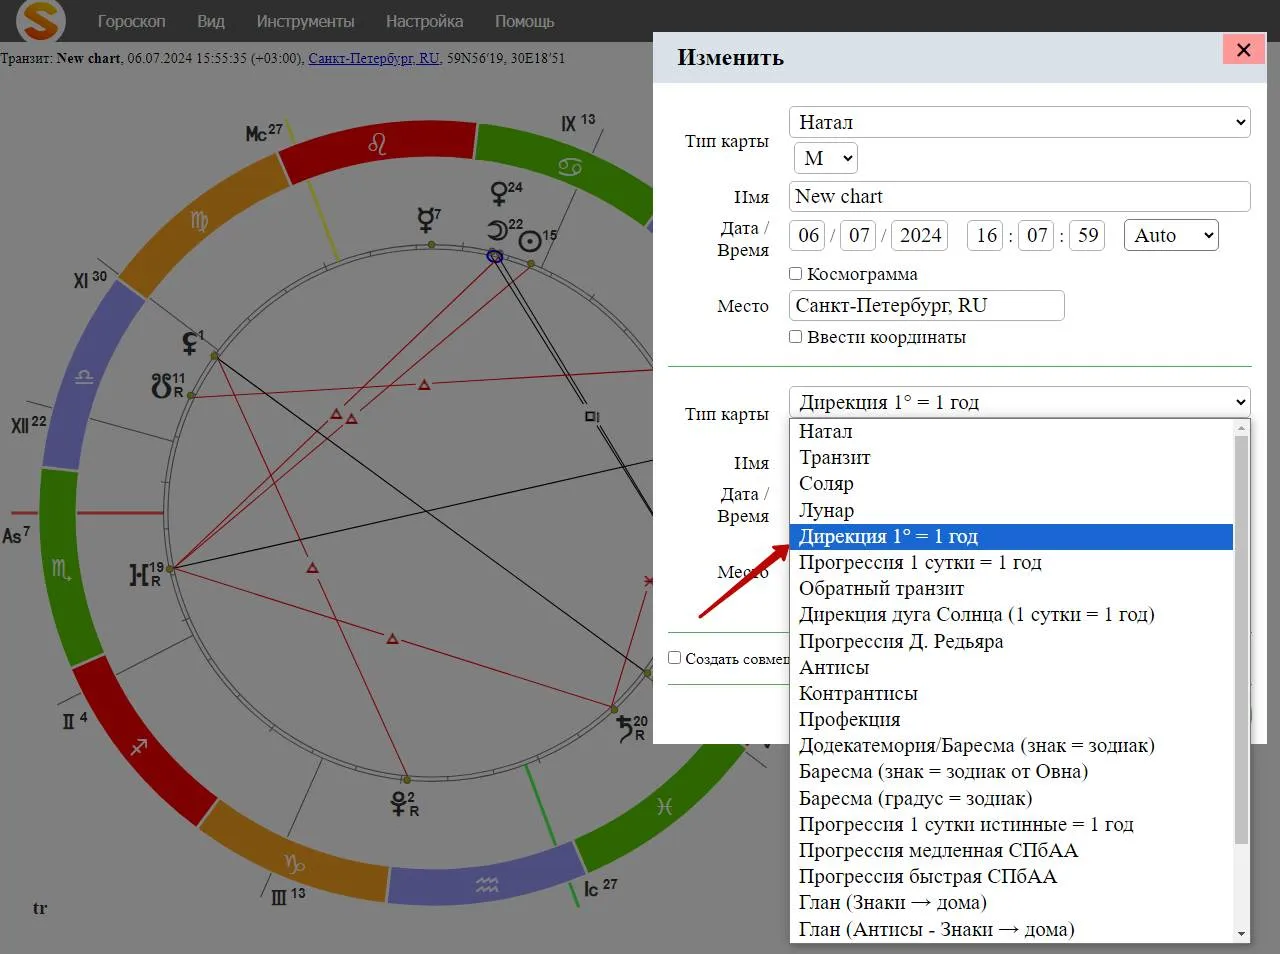
Task: Toggle the Ввести координаты checkbox
Action: click(796, 337)
